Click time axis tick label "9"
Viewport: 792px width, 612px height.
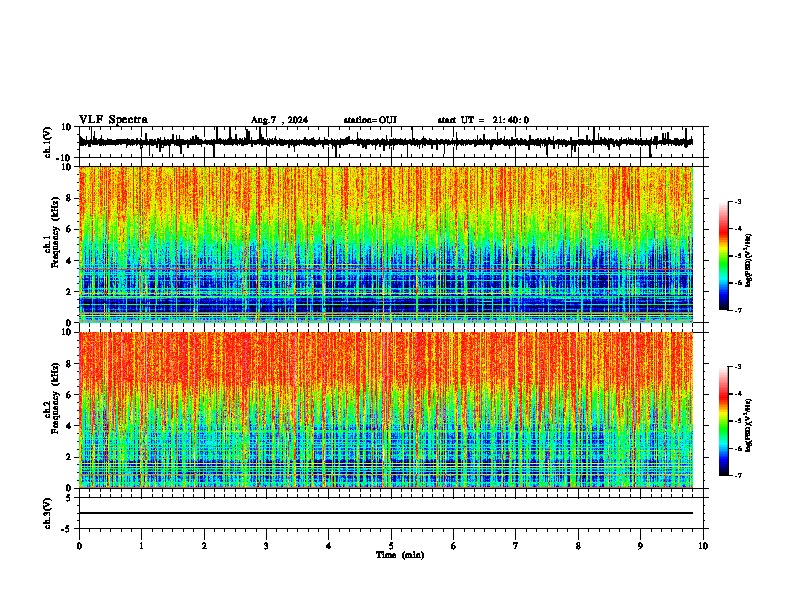(640, 546)
